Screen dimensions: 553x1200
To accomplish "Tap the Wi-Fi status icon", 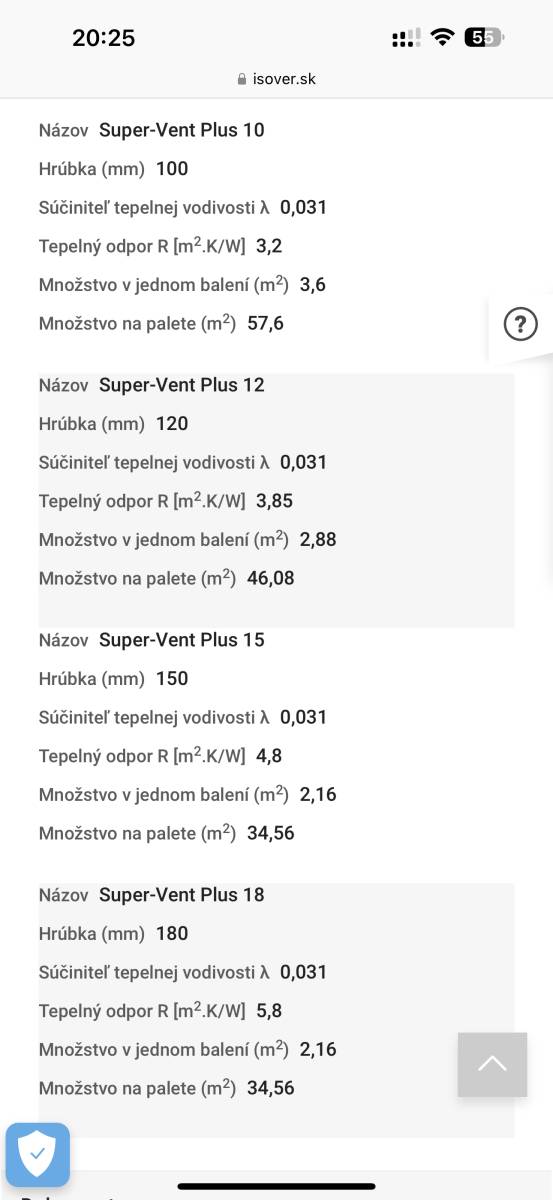I will tap(441, 38).
